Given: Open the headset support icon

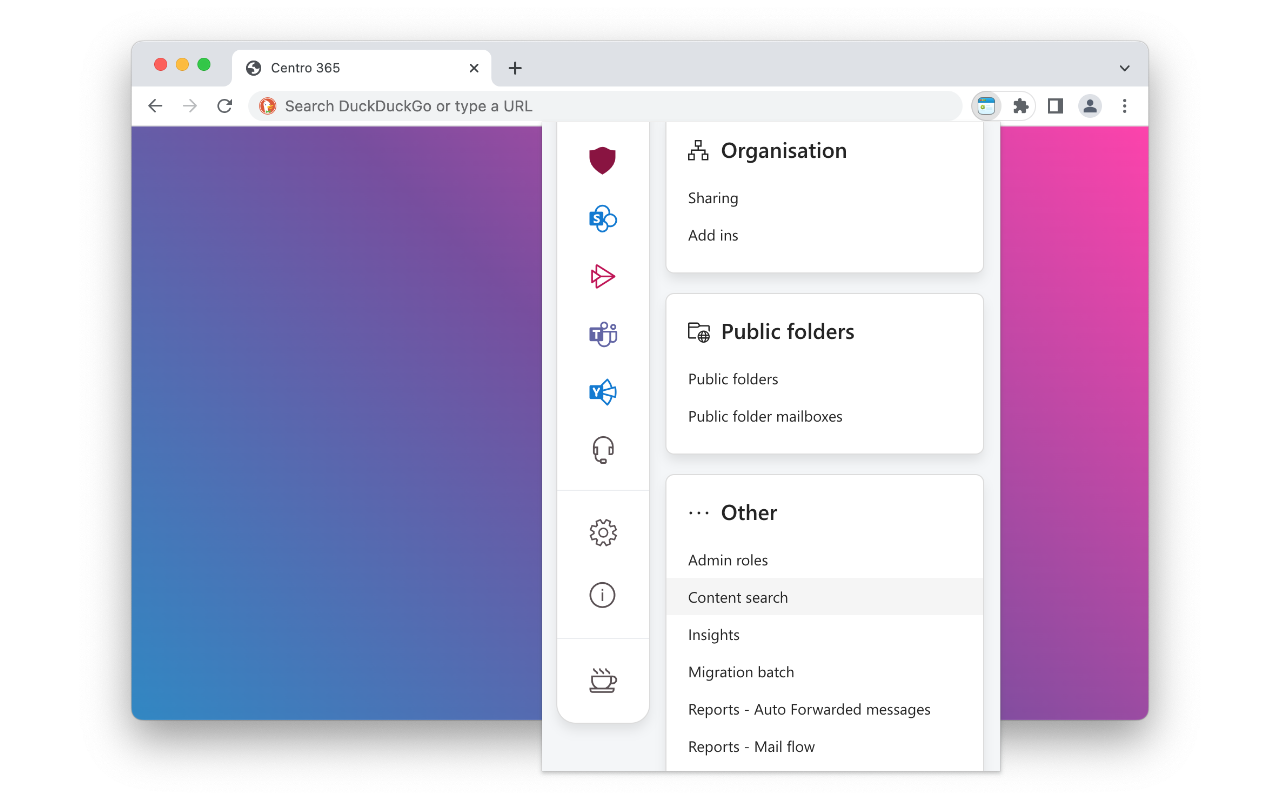Looking at the screenshot, I should 602,450.
